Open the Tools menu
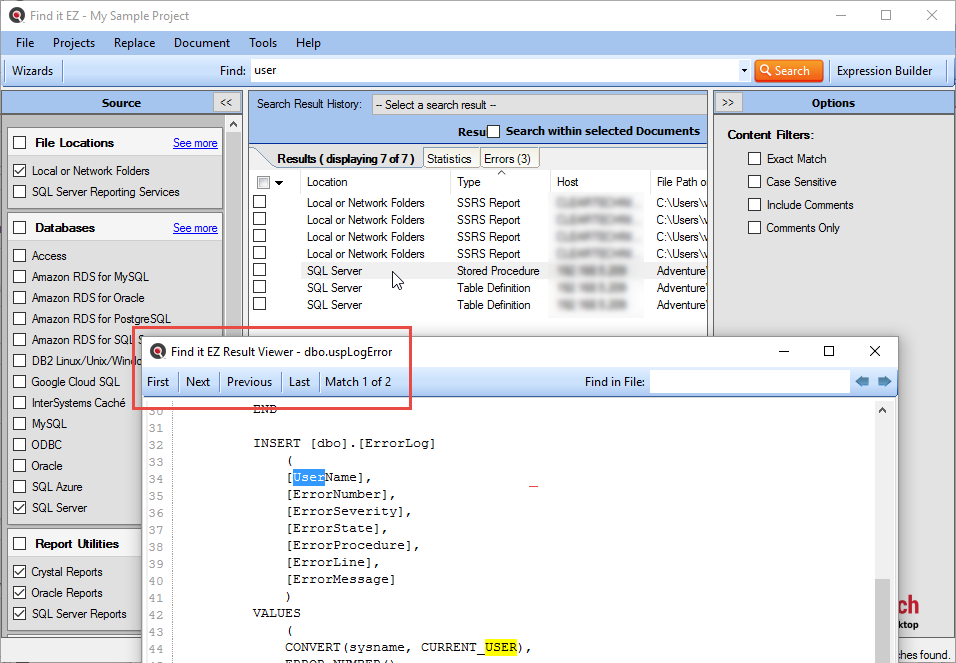Viewport: 956px width, 663px height. click(x=263, y=43)
